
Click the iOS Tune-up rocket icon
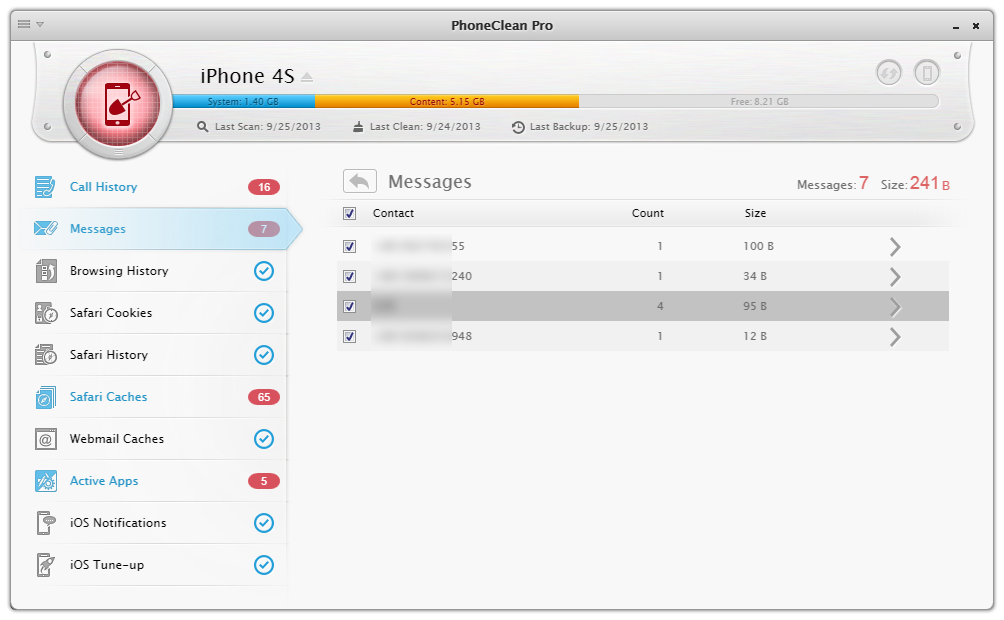pos(46,565)
